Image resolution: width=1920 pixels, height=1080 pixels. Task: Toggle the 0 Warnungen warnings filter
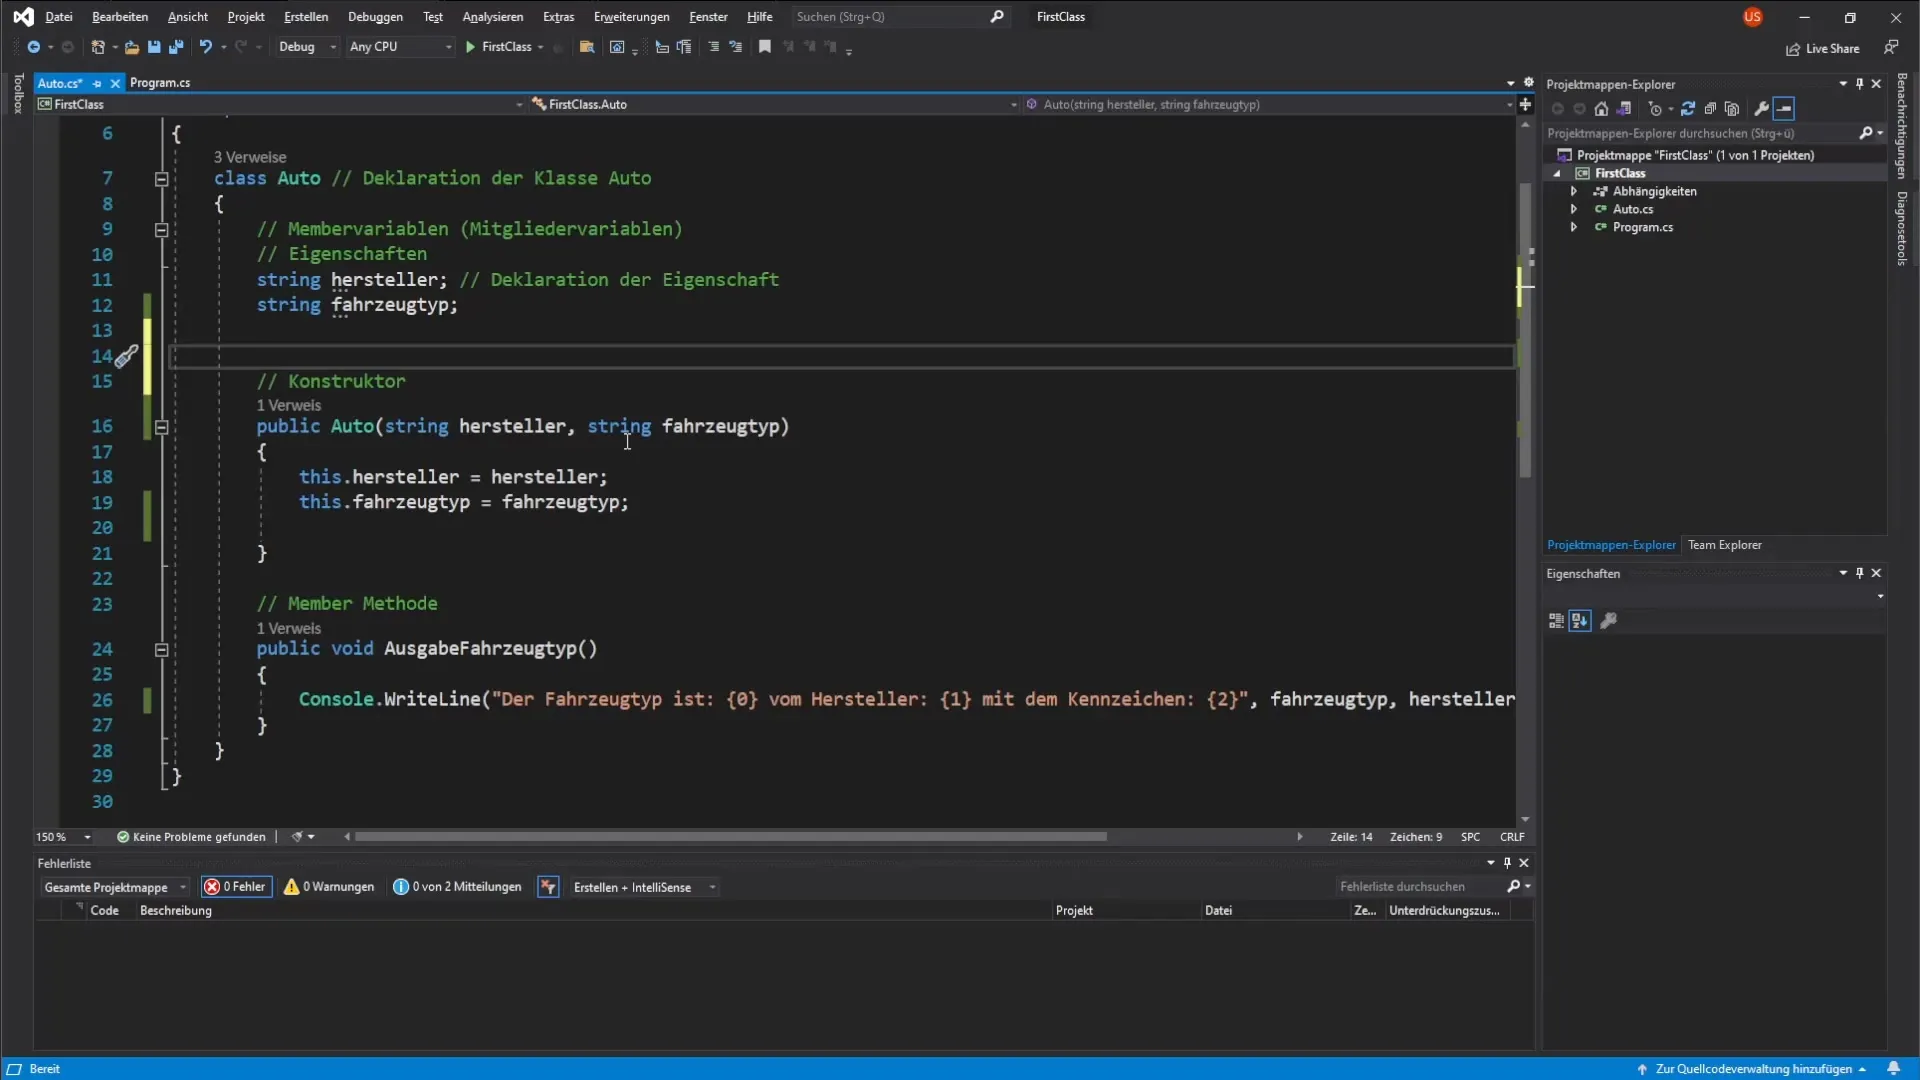coord(329,887)
